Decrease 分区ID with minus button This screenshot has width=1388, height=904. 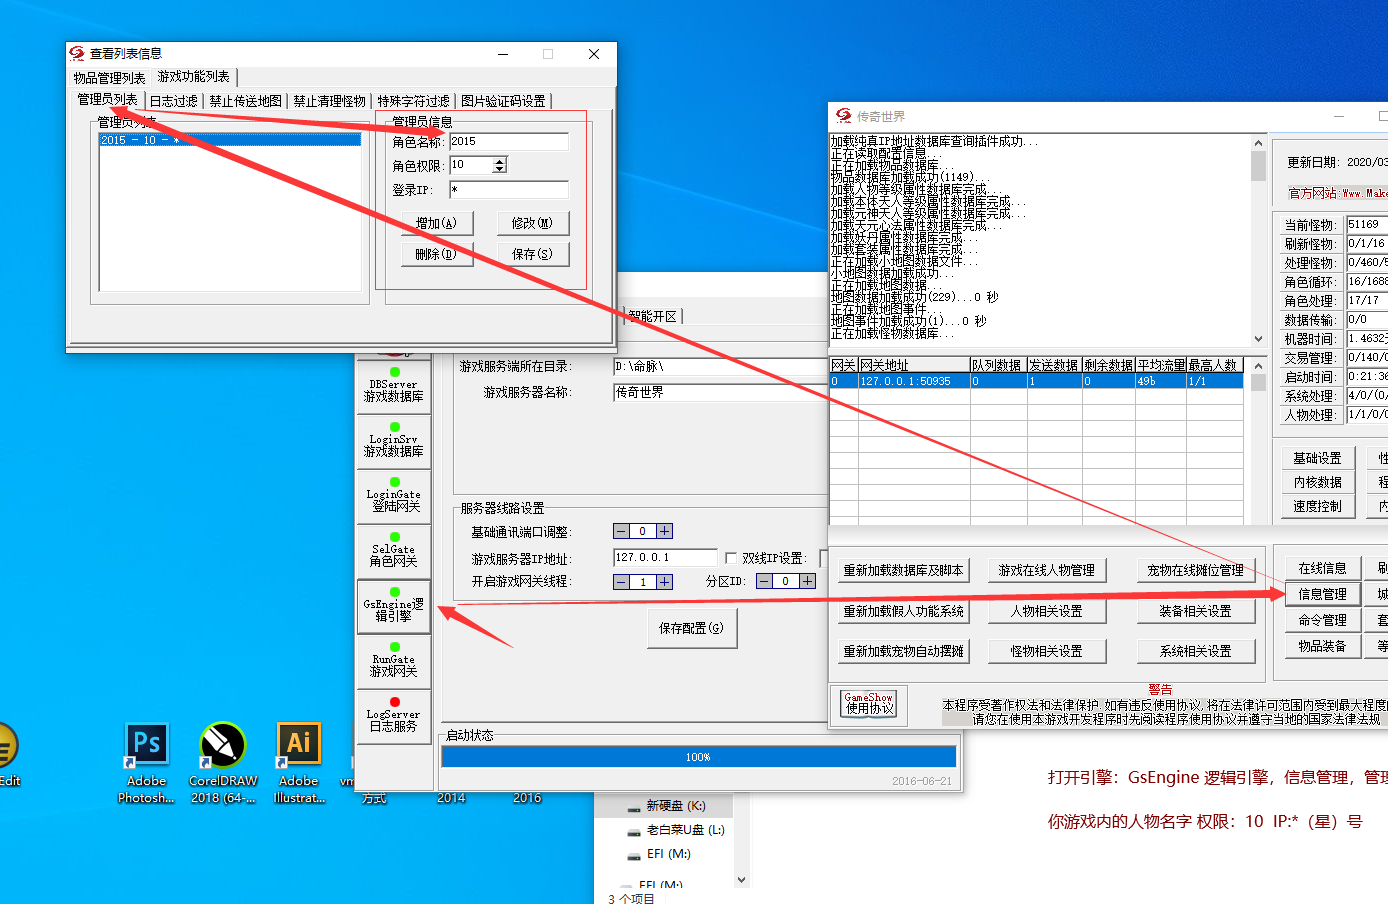(x=765, y=581)
